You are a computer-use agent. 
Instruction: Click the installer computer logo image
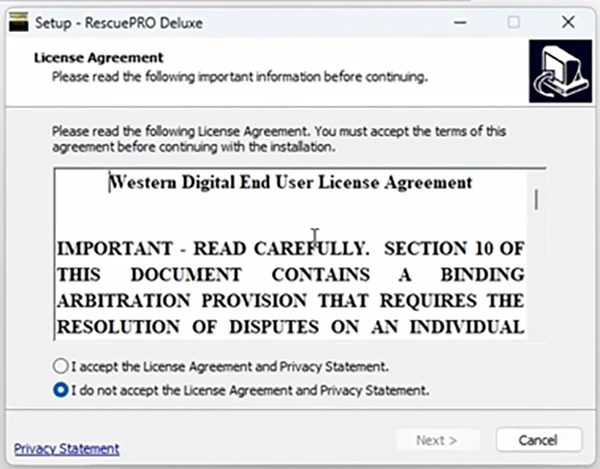click(x=561, y=71)
